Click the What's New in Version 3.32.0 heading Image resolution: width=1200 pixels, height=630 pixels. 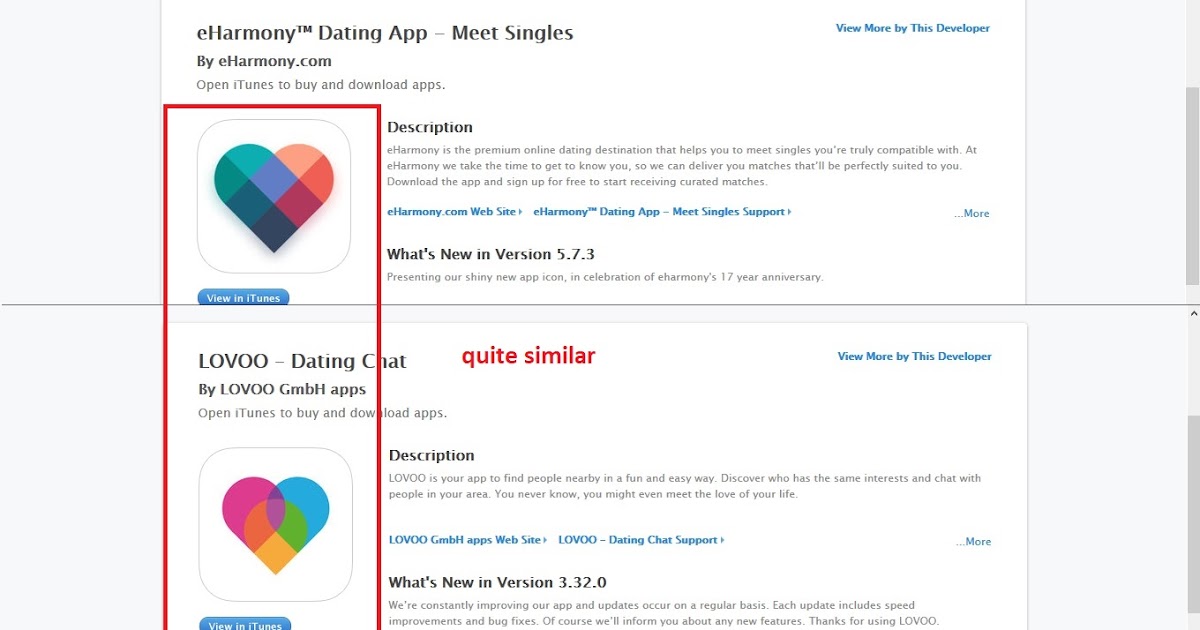point(498,582)
